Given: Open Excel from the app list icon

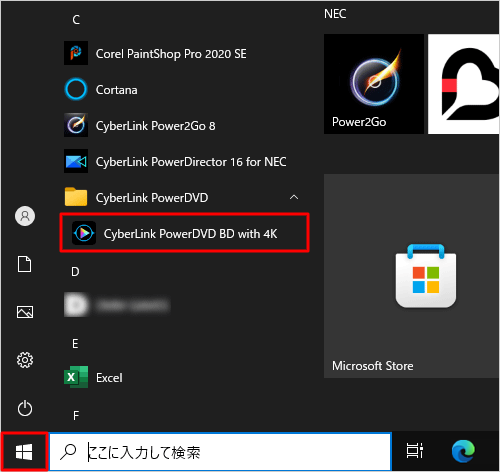Looking at the screenshot, I should (x=76, y=377).
